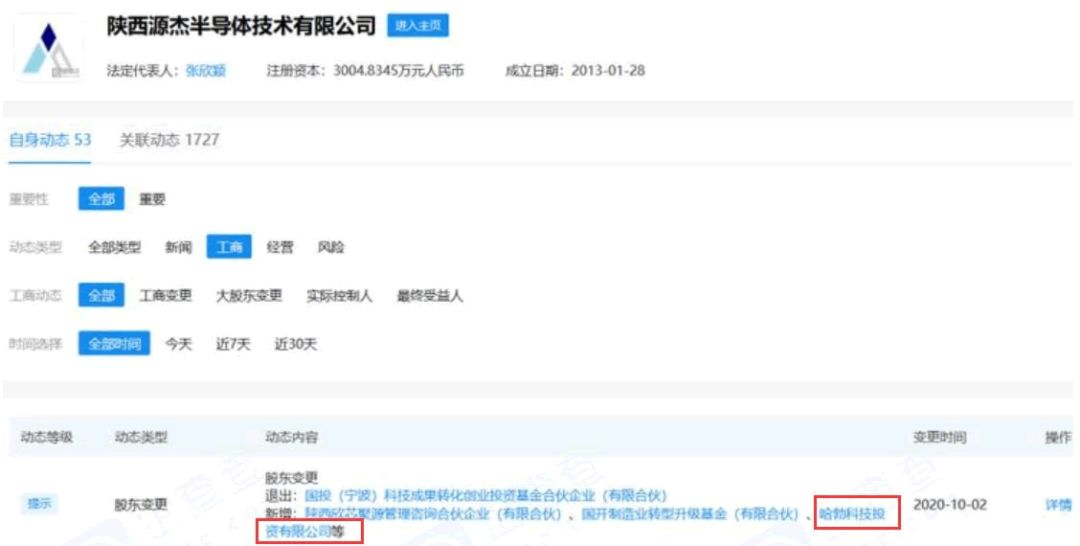Viewport: 1080px width, 546px height.
Task: Select 重要 importance filter
Action: [152, 199]
